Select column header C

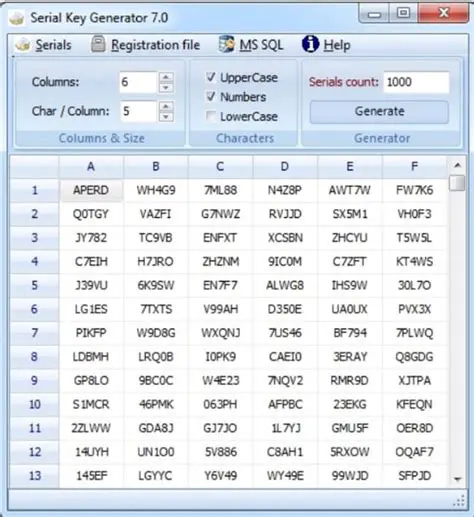pos(220,166)
